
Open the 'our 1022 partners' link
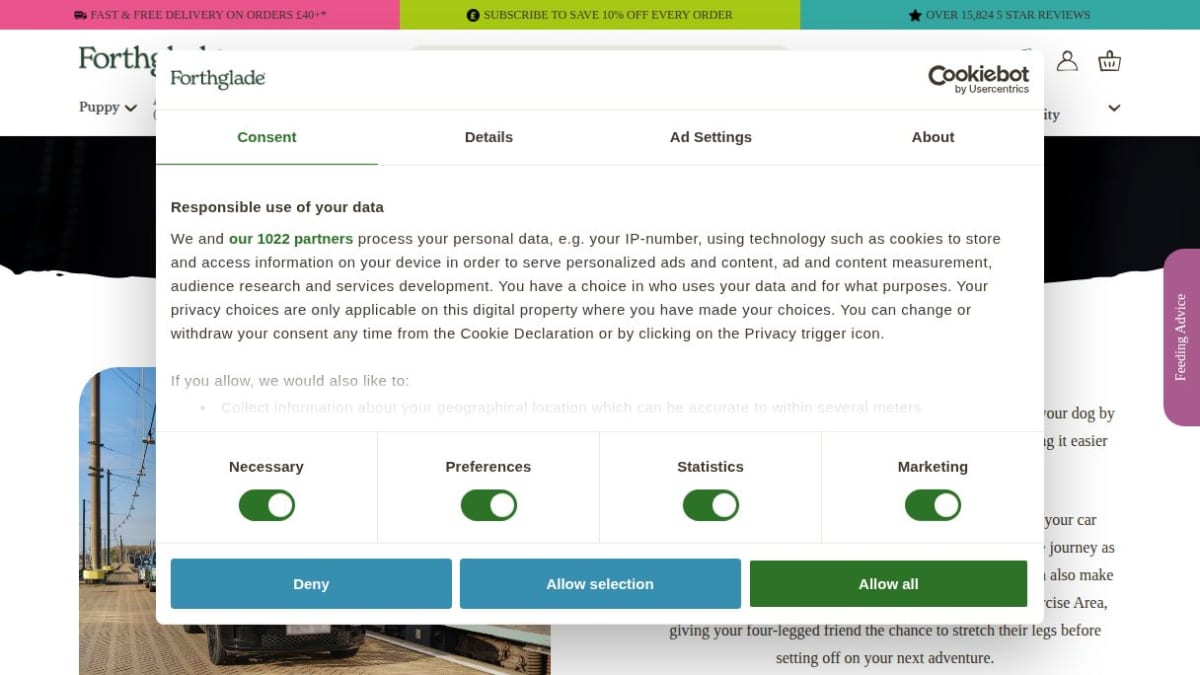291,239
